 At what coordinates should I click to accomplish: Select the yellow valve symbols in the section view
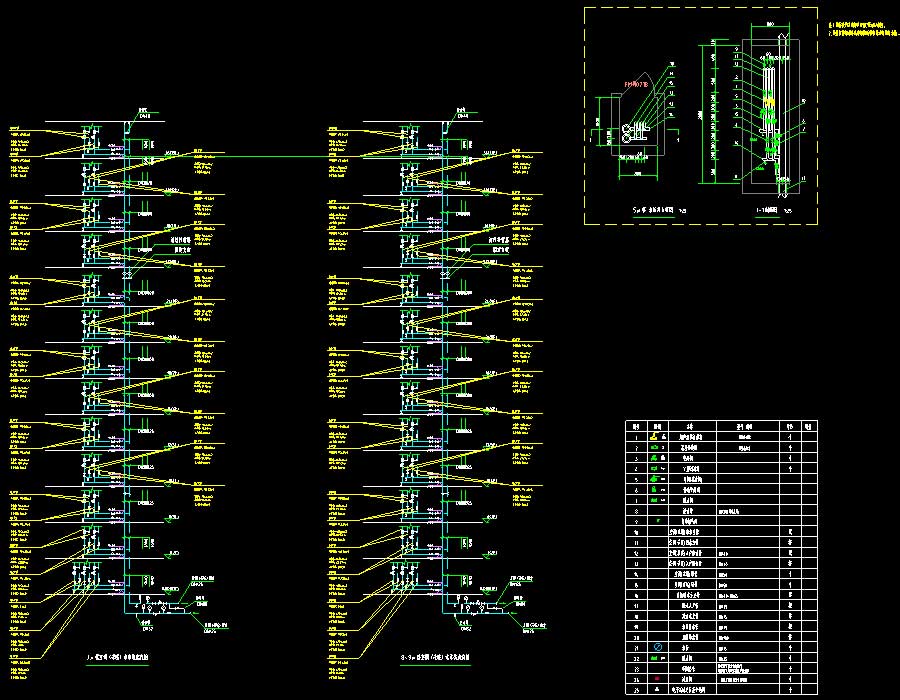click(x=769, y=102)
